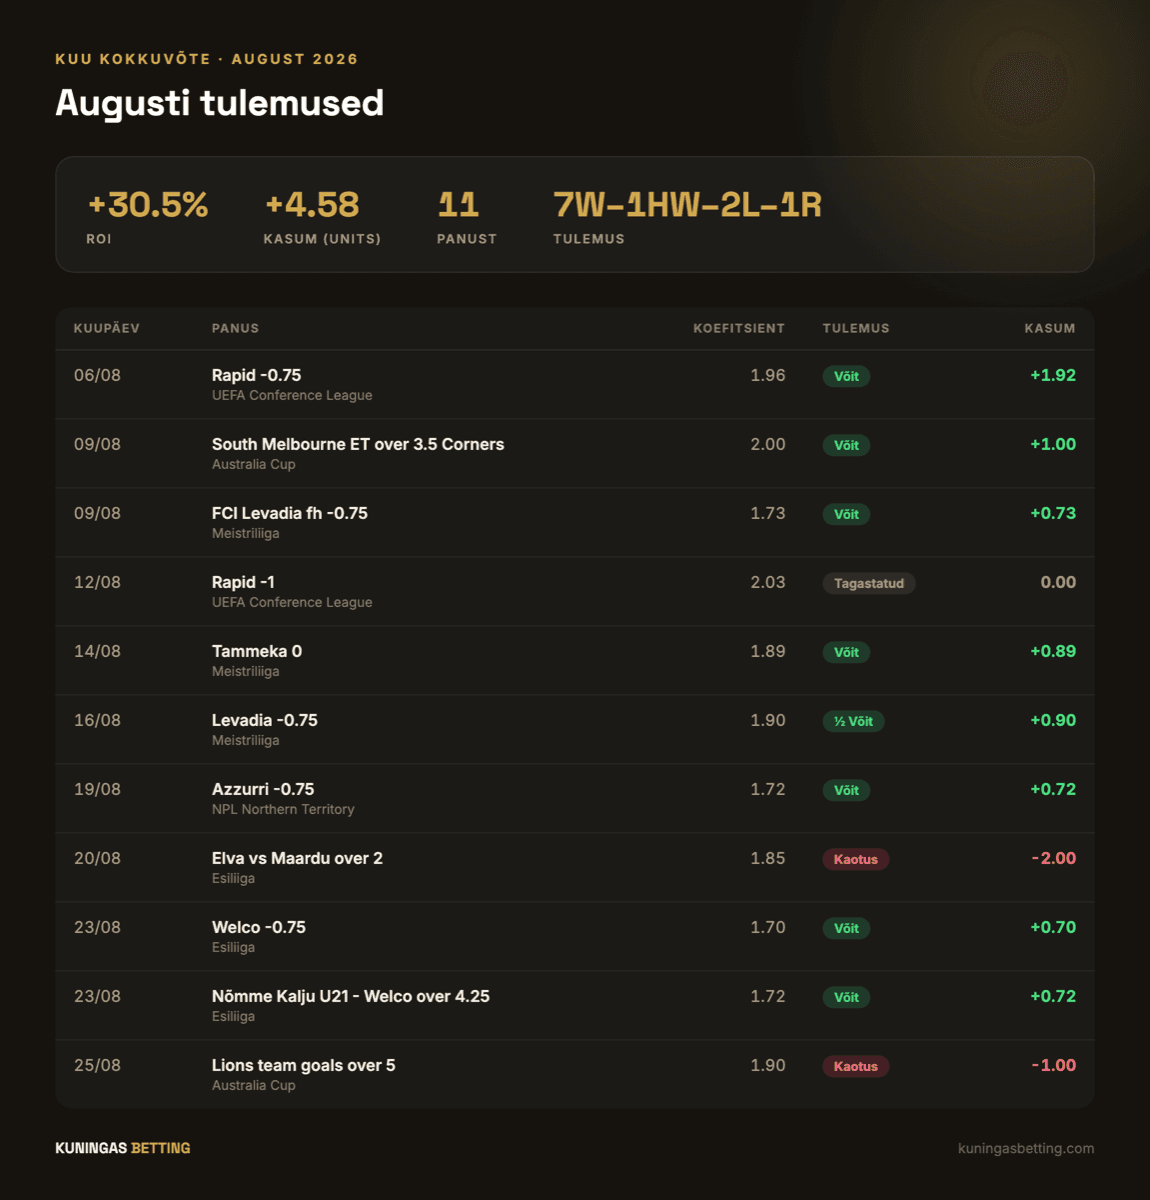Select the 14/08 date cell
Image resolution: width=1150 pixels, height=1200 pixels.
point(97,651)
